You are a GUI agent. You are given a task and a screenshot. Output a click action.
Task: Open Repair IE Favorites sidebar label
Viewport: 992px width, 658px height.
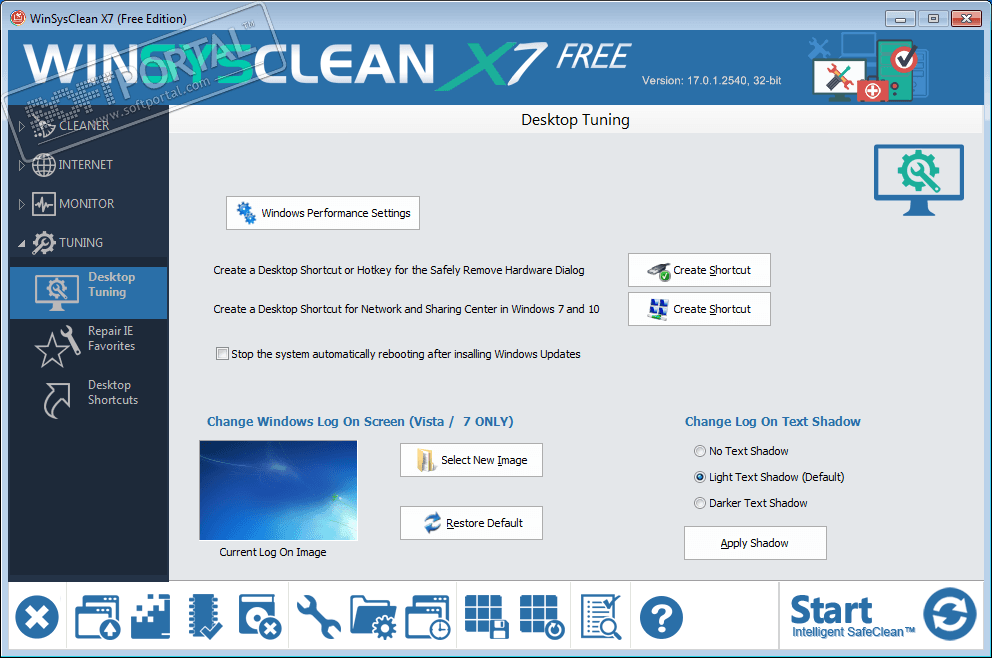pos(111,338)
